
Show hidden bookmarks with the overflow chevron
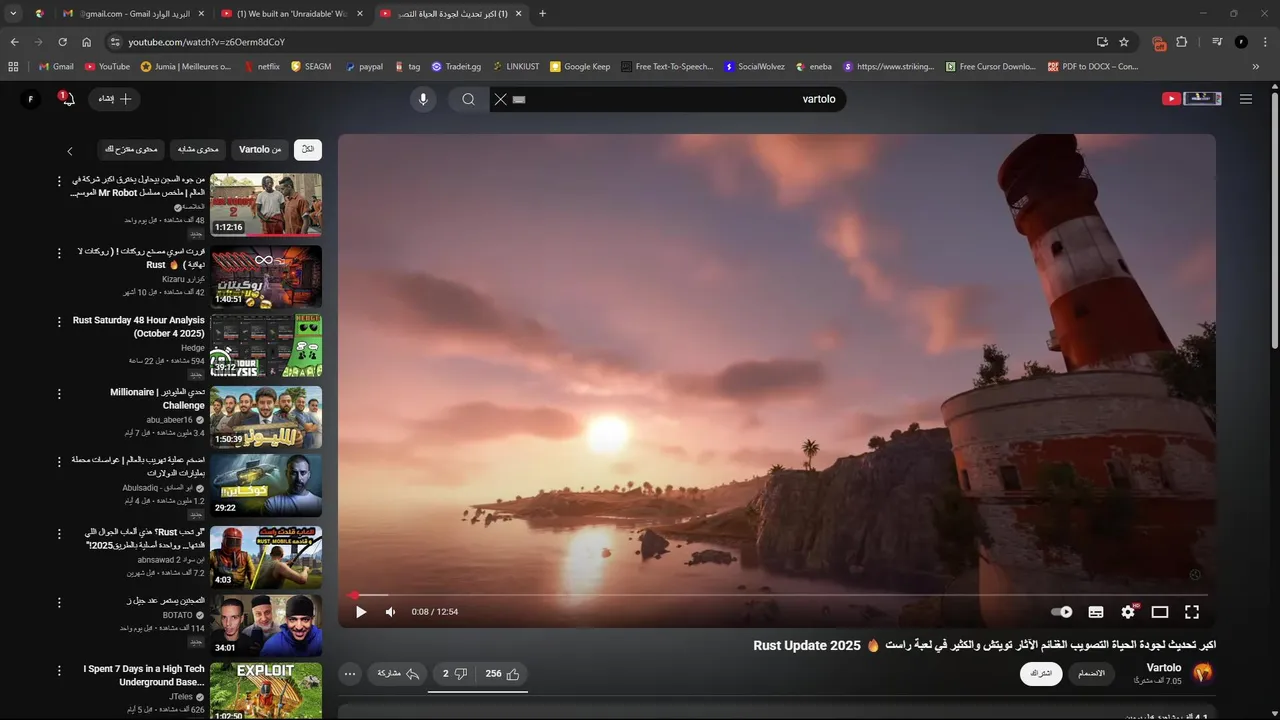[x=1256, y=67]
